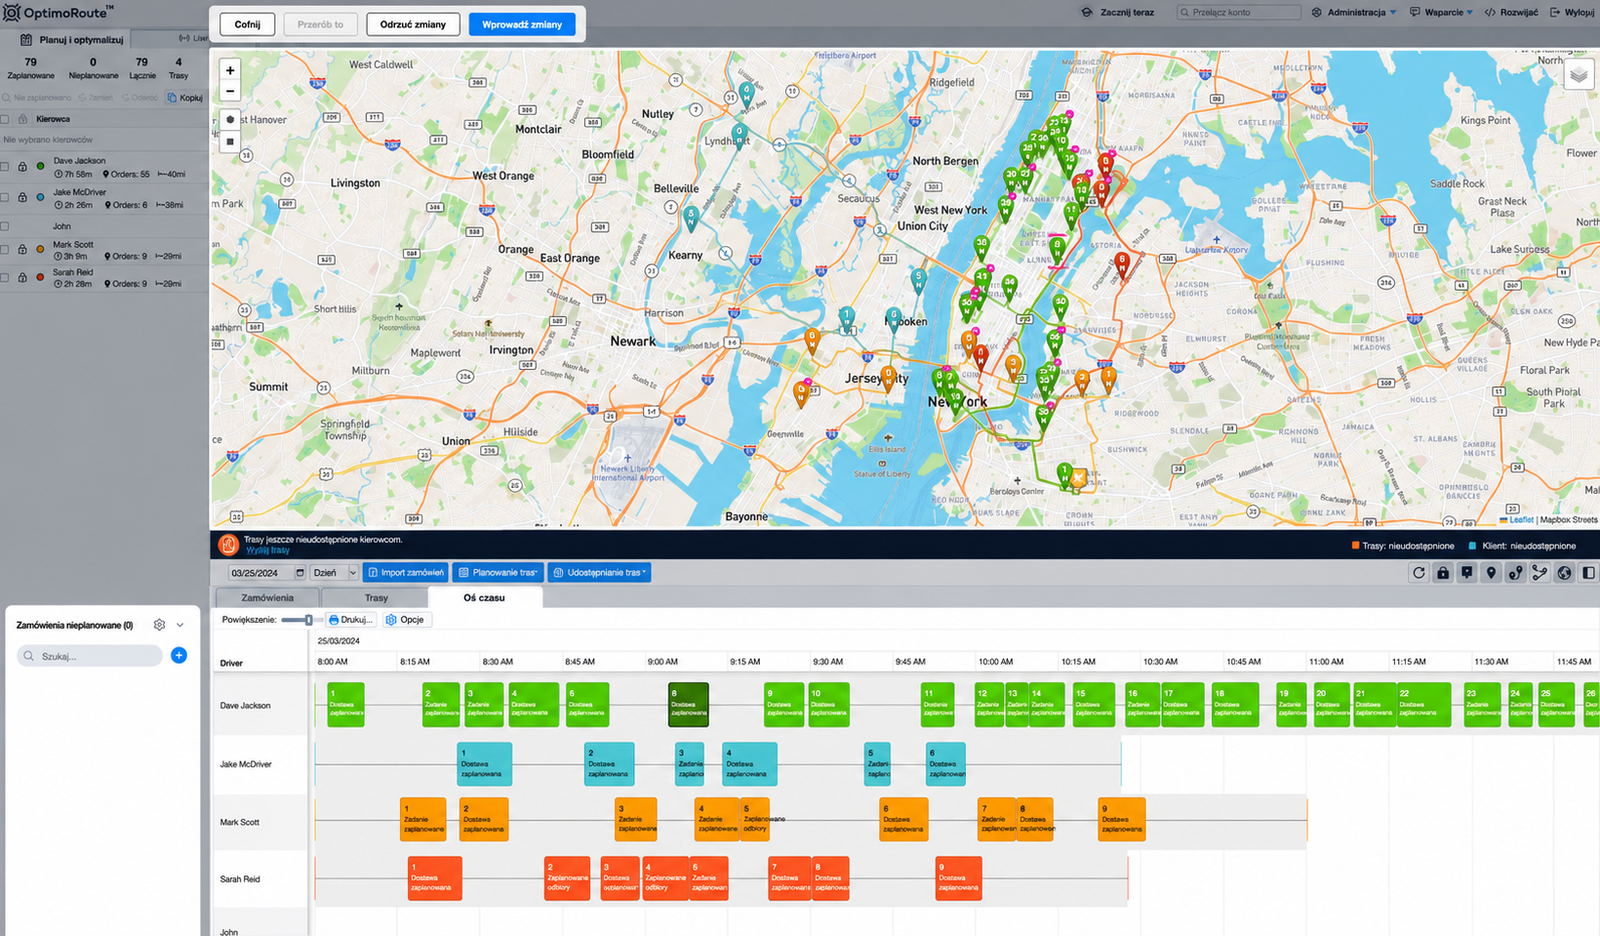Click the 03/25/2024 date field

coord(260,573)
